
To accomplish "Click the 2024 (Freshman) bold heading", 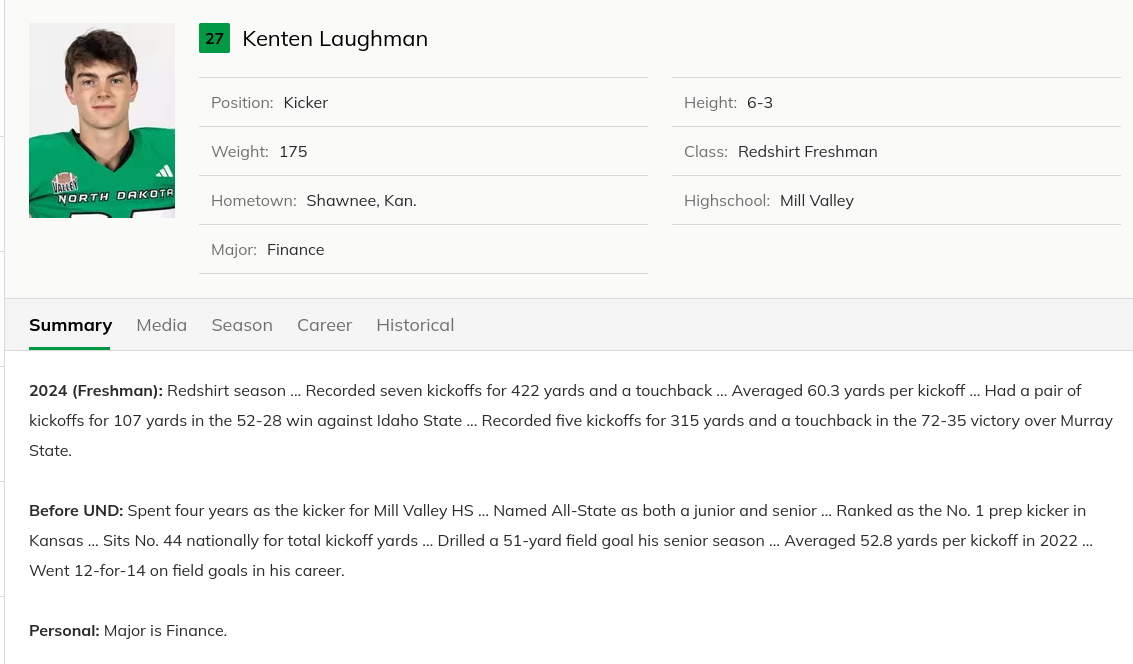I will click(x=96, y=391).
